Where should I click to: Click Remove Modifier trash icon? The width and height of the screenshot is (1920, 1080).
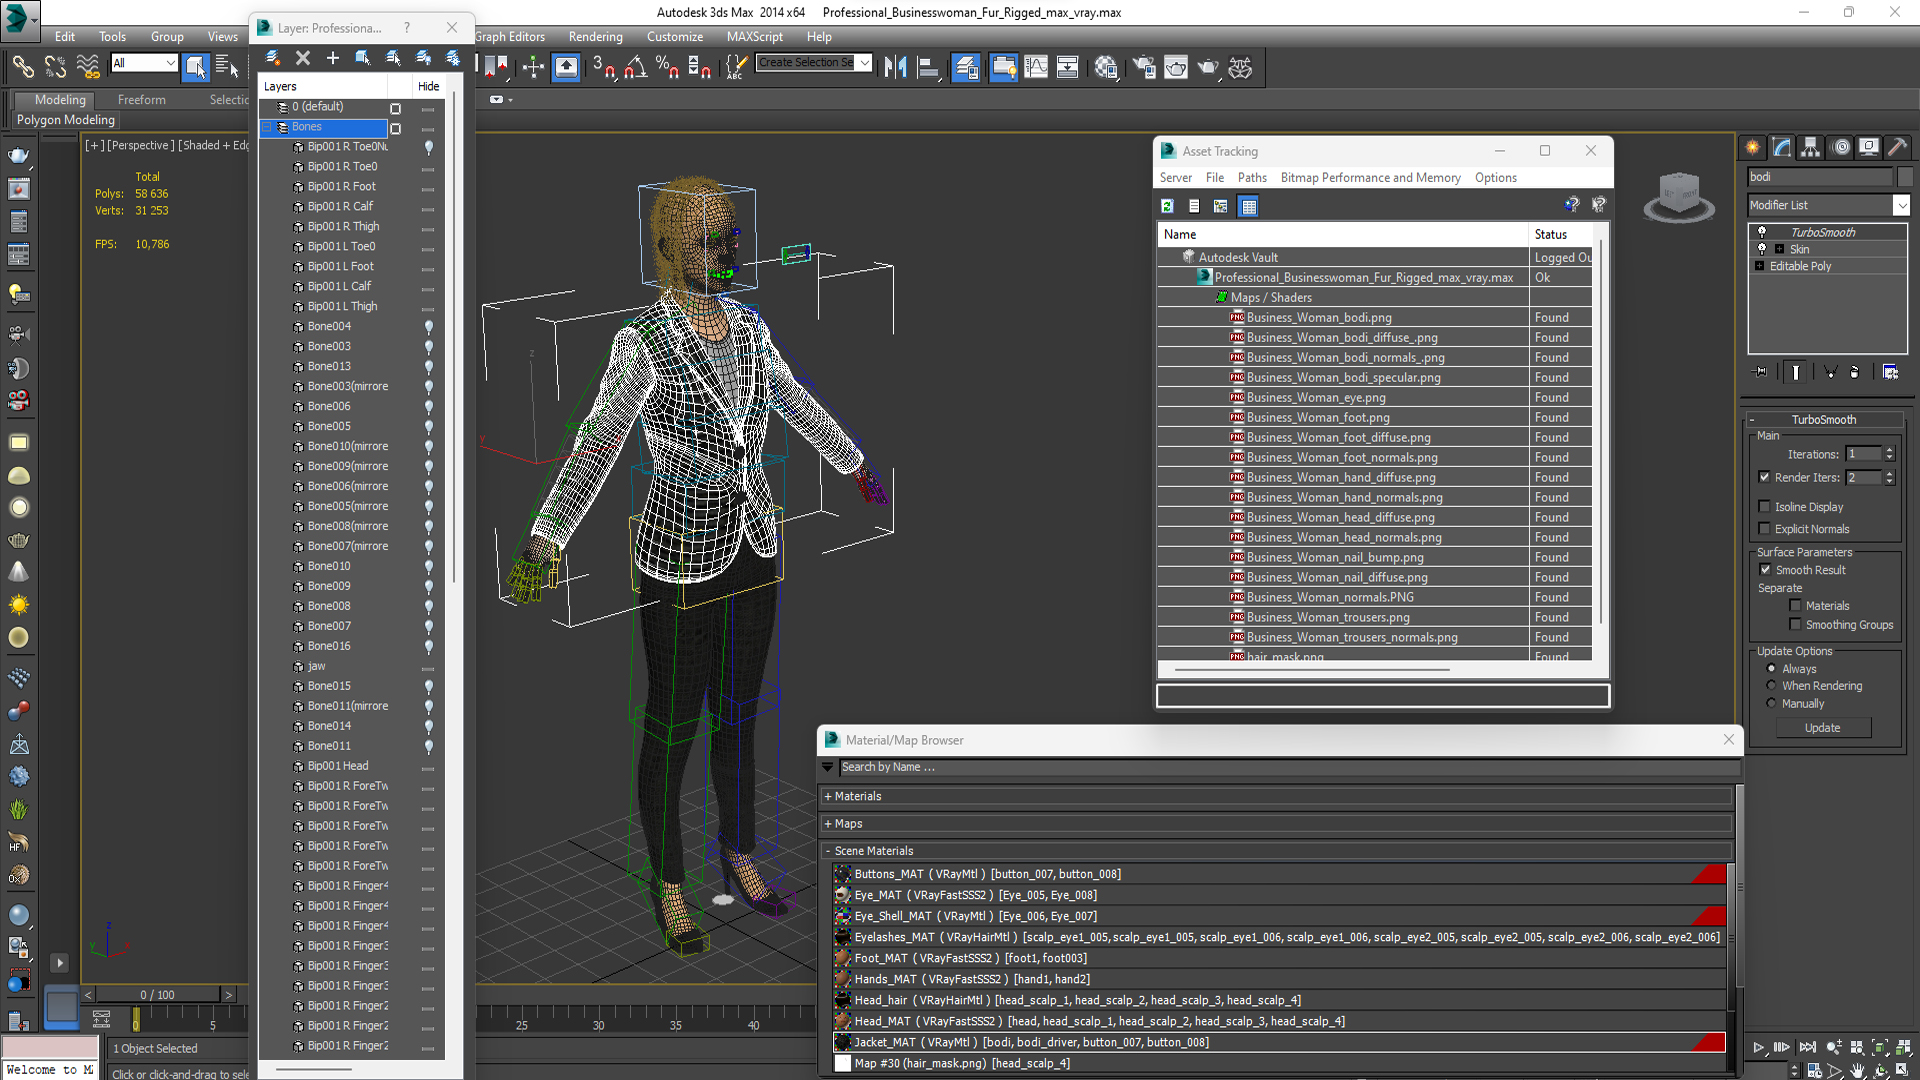[1855, 372]
